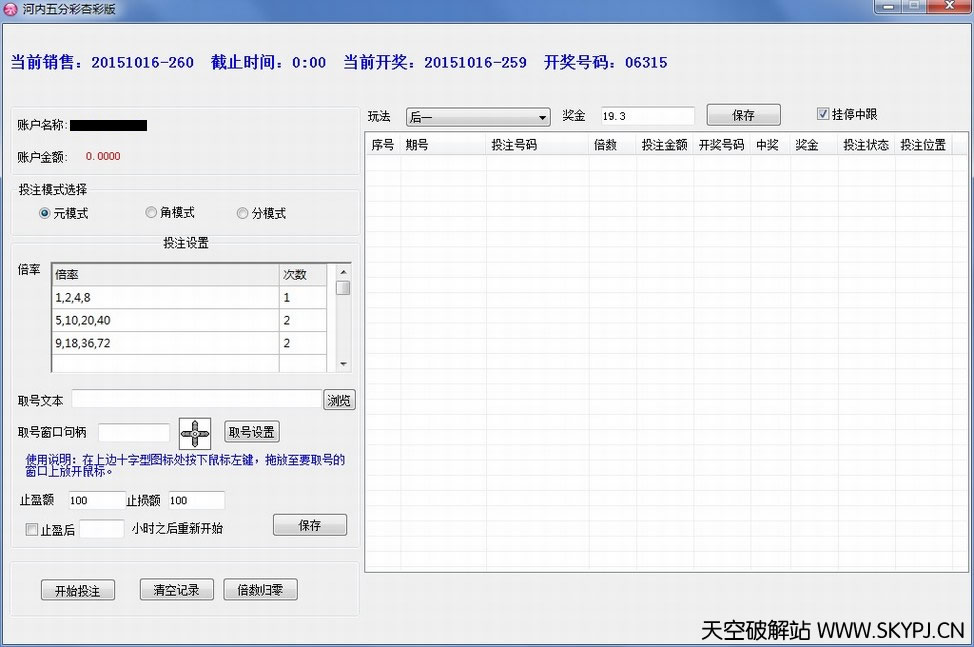
Task: Click 清空记录 to clear records
Action: (x=176, y=589)
